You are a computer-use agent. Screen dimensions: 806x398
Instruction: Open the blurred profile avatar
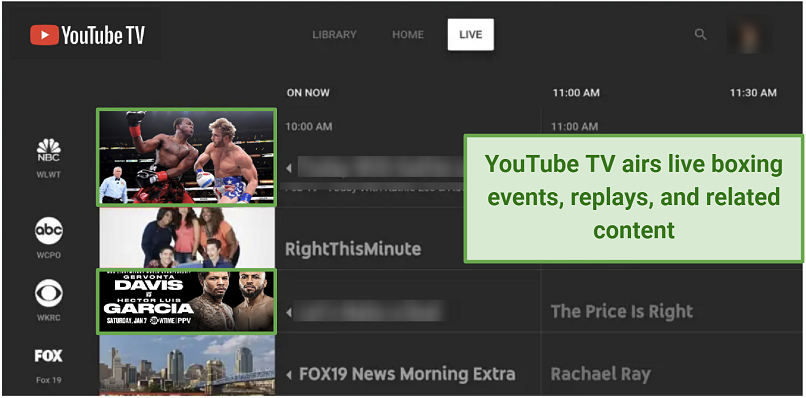[749, 34]
